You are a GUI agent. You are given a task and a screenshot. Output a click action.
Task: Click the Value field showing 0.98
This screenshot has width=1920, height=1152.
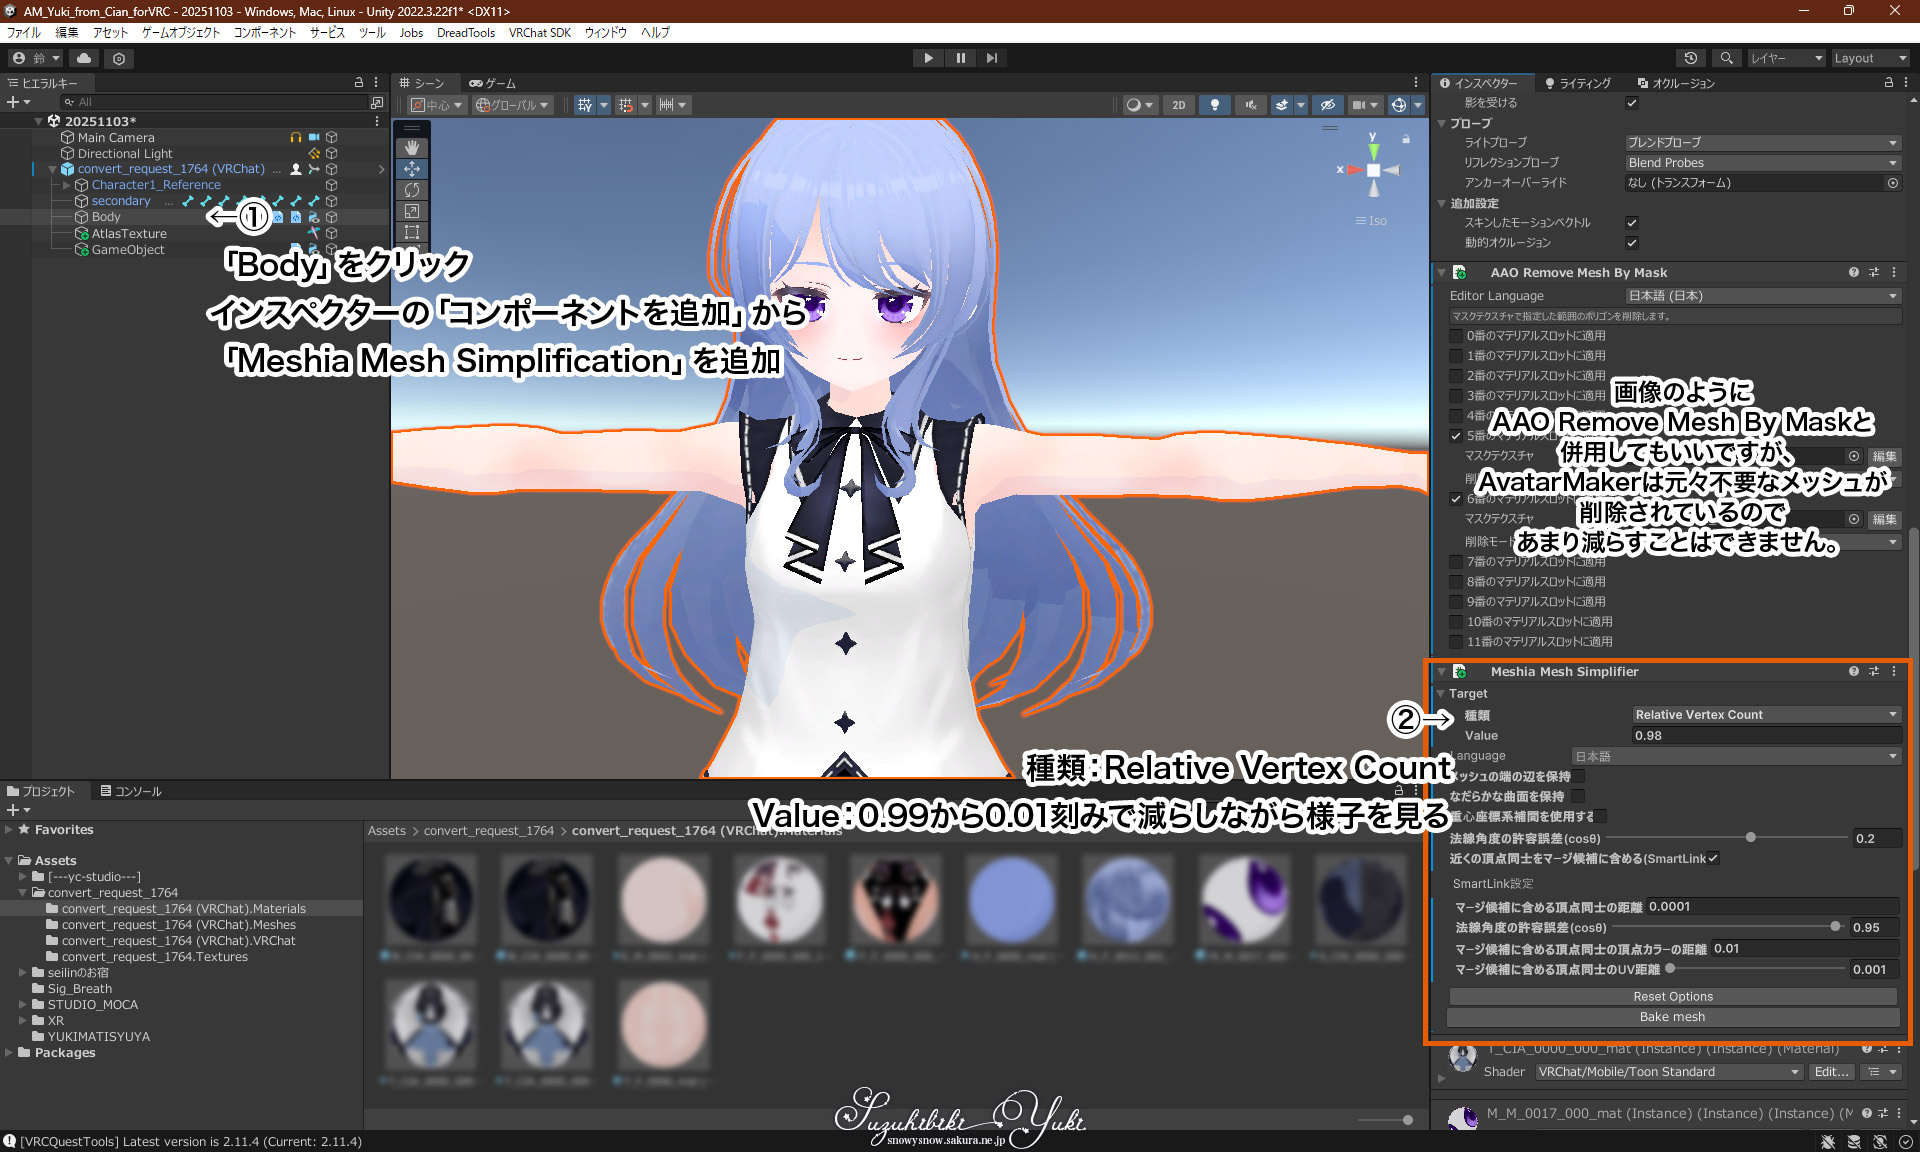(x=1765, y=736)
